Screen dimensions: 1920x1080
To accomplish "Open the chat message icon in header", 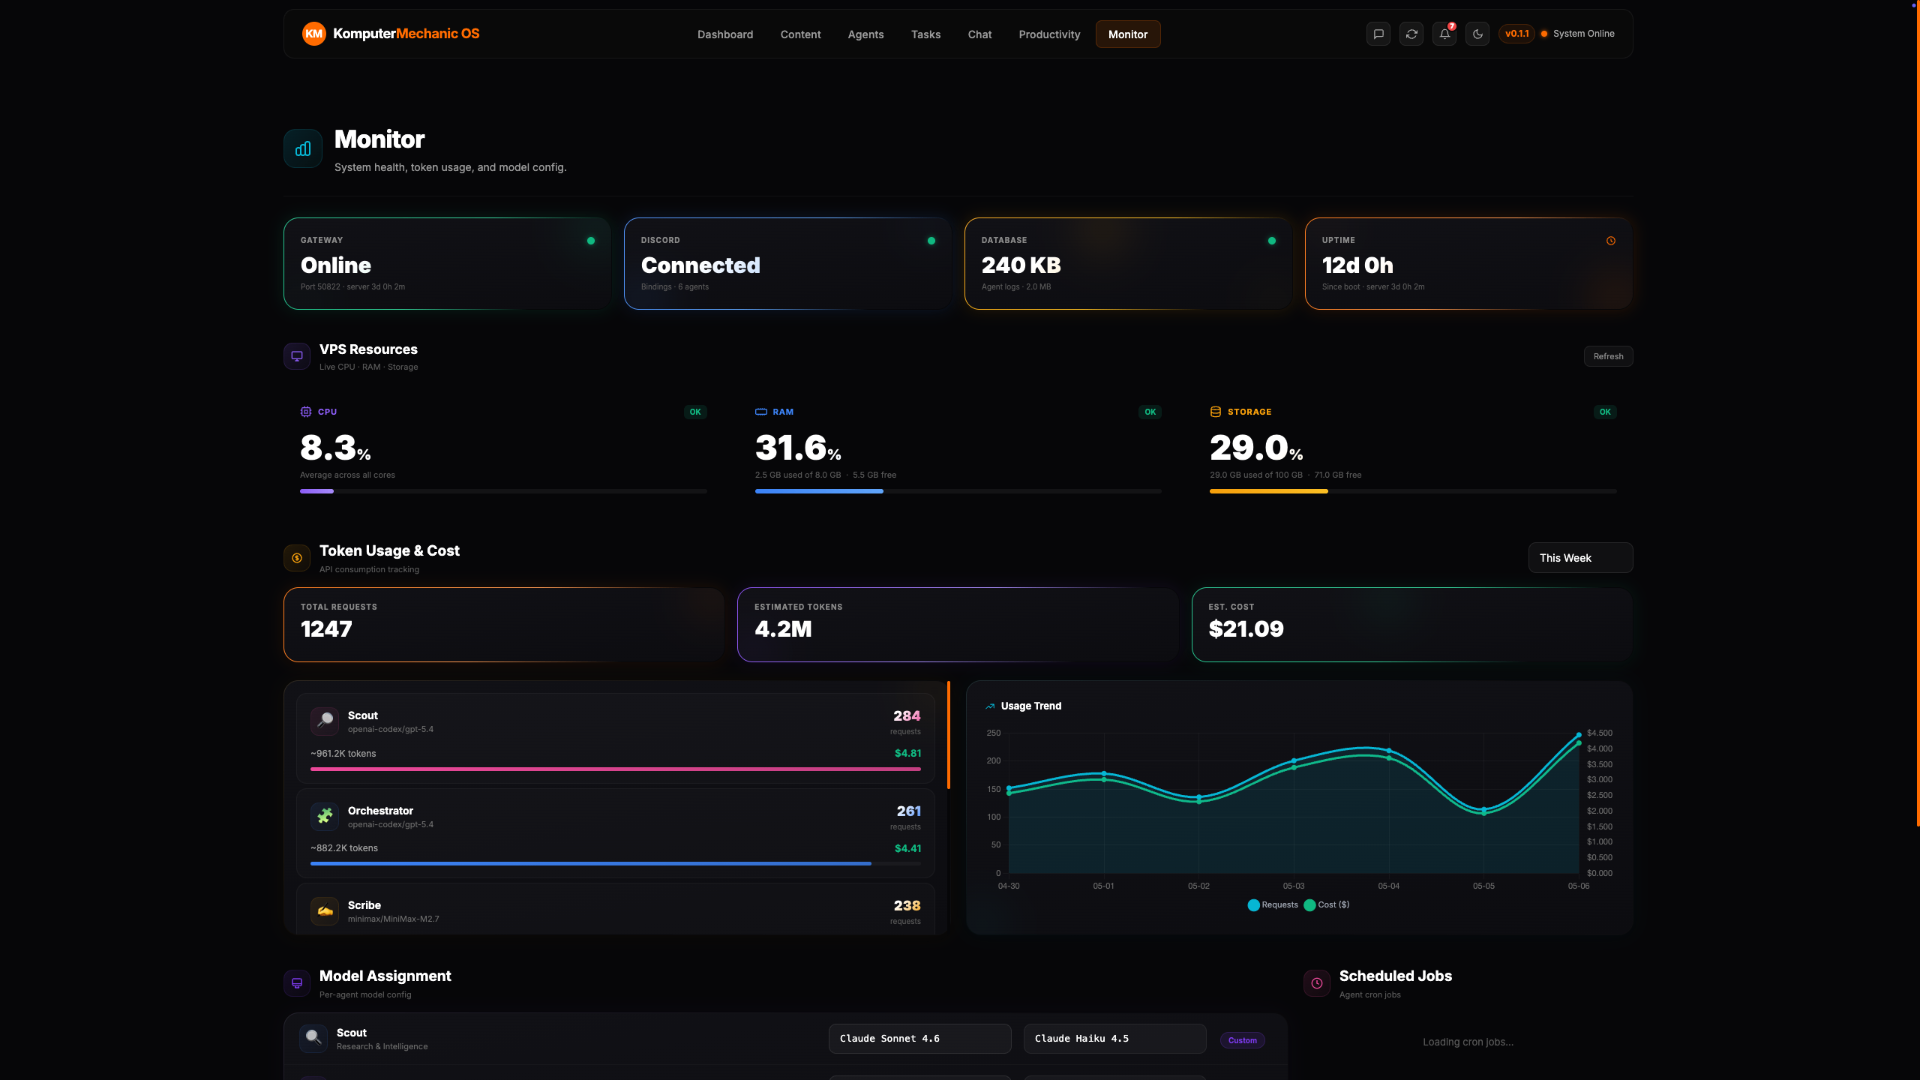I will coord(1378,34).
